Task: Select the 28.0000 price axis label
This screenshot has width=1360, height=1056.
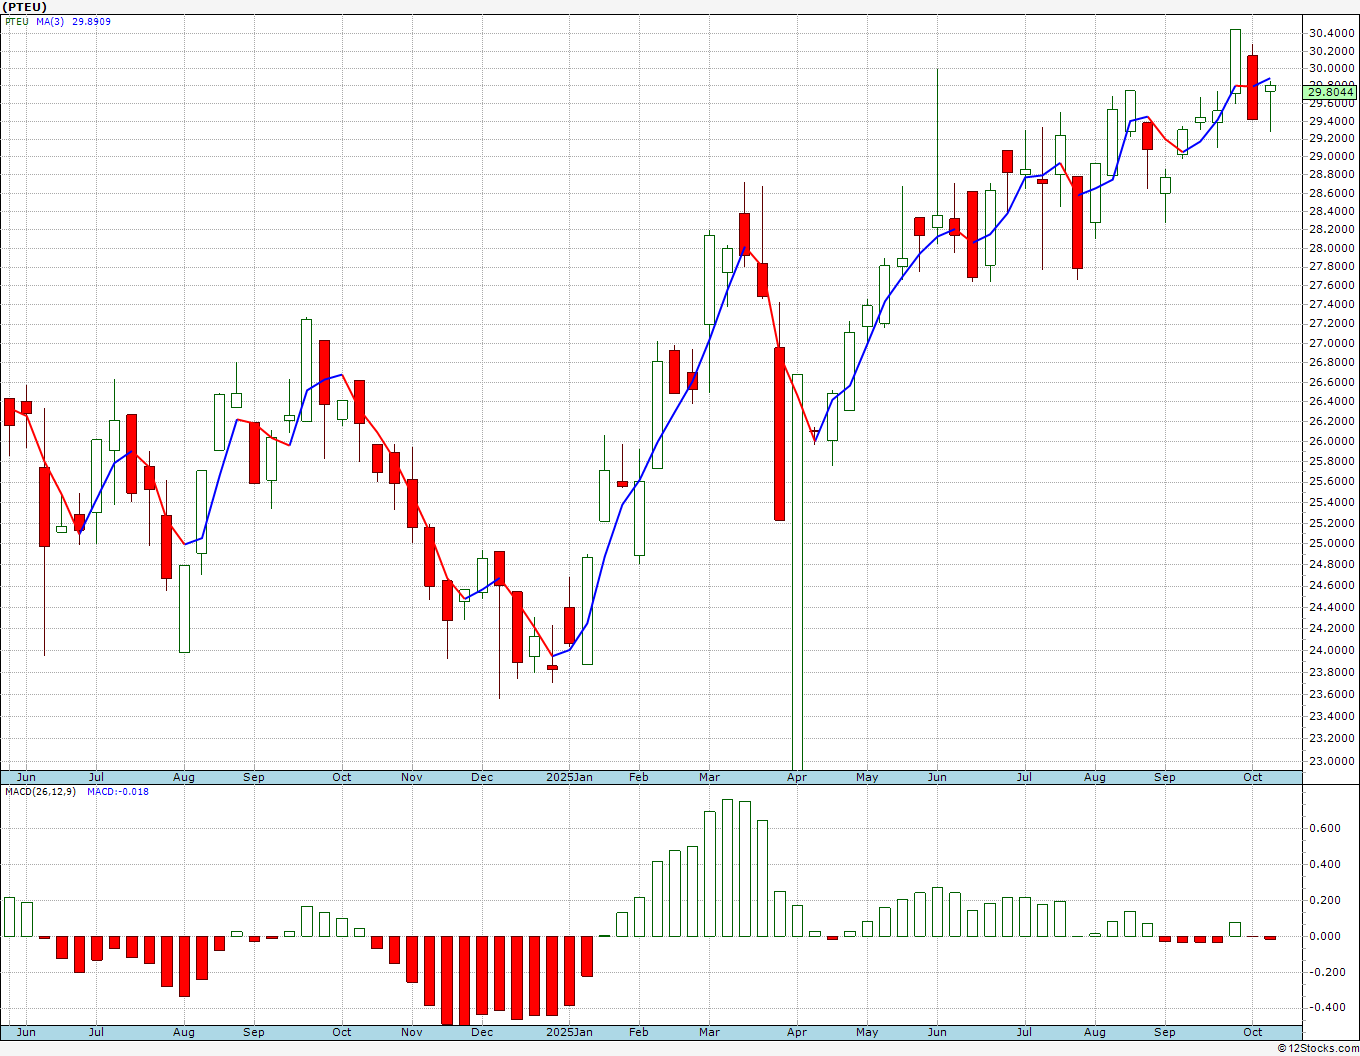Action: pos(1331,248)
